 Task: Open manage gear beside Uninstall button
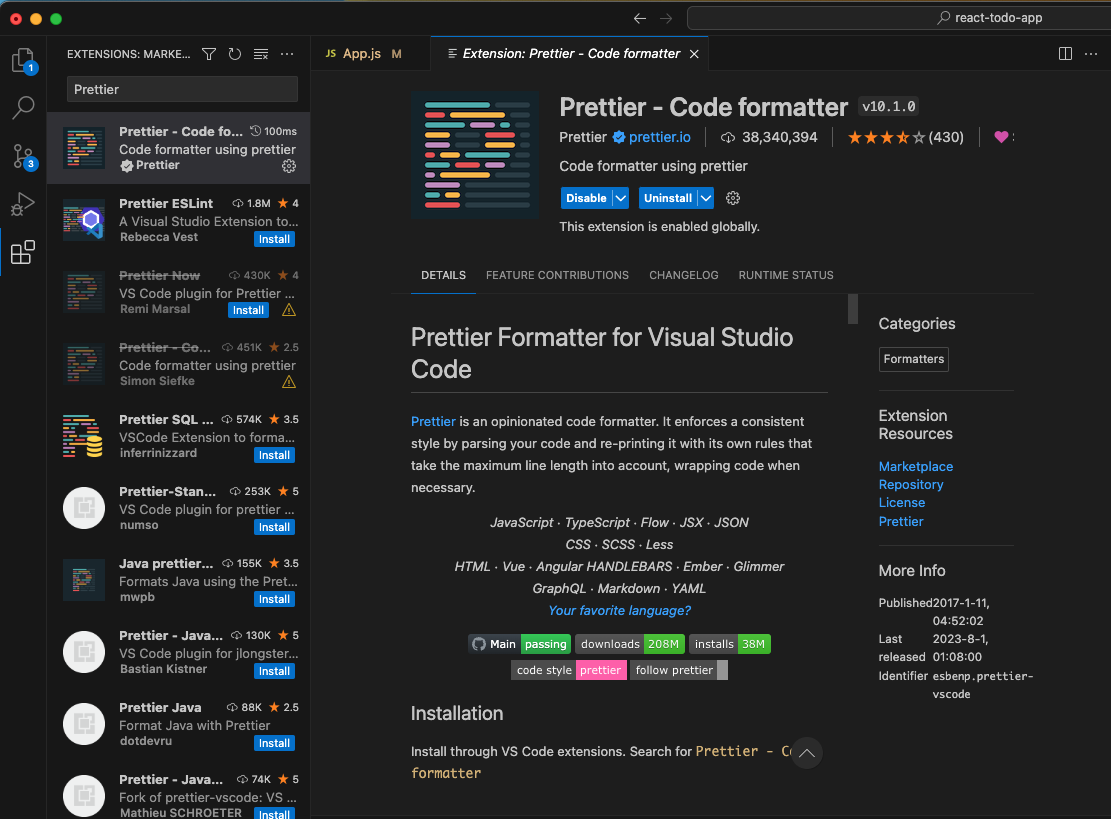(x=733, y=198)
